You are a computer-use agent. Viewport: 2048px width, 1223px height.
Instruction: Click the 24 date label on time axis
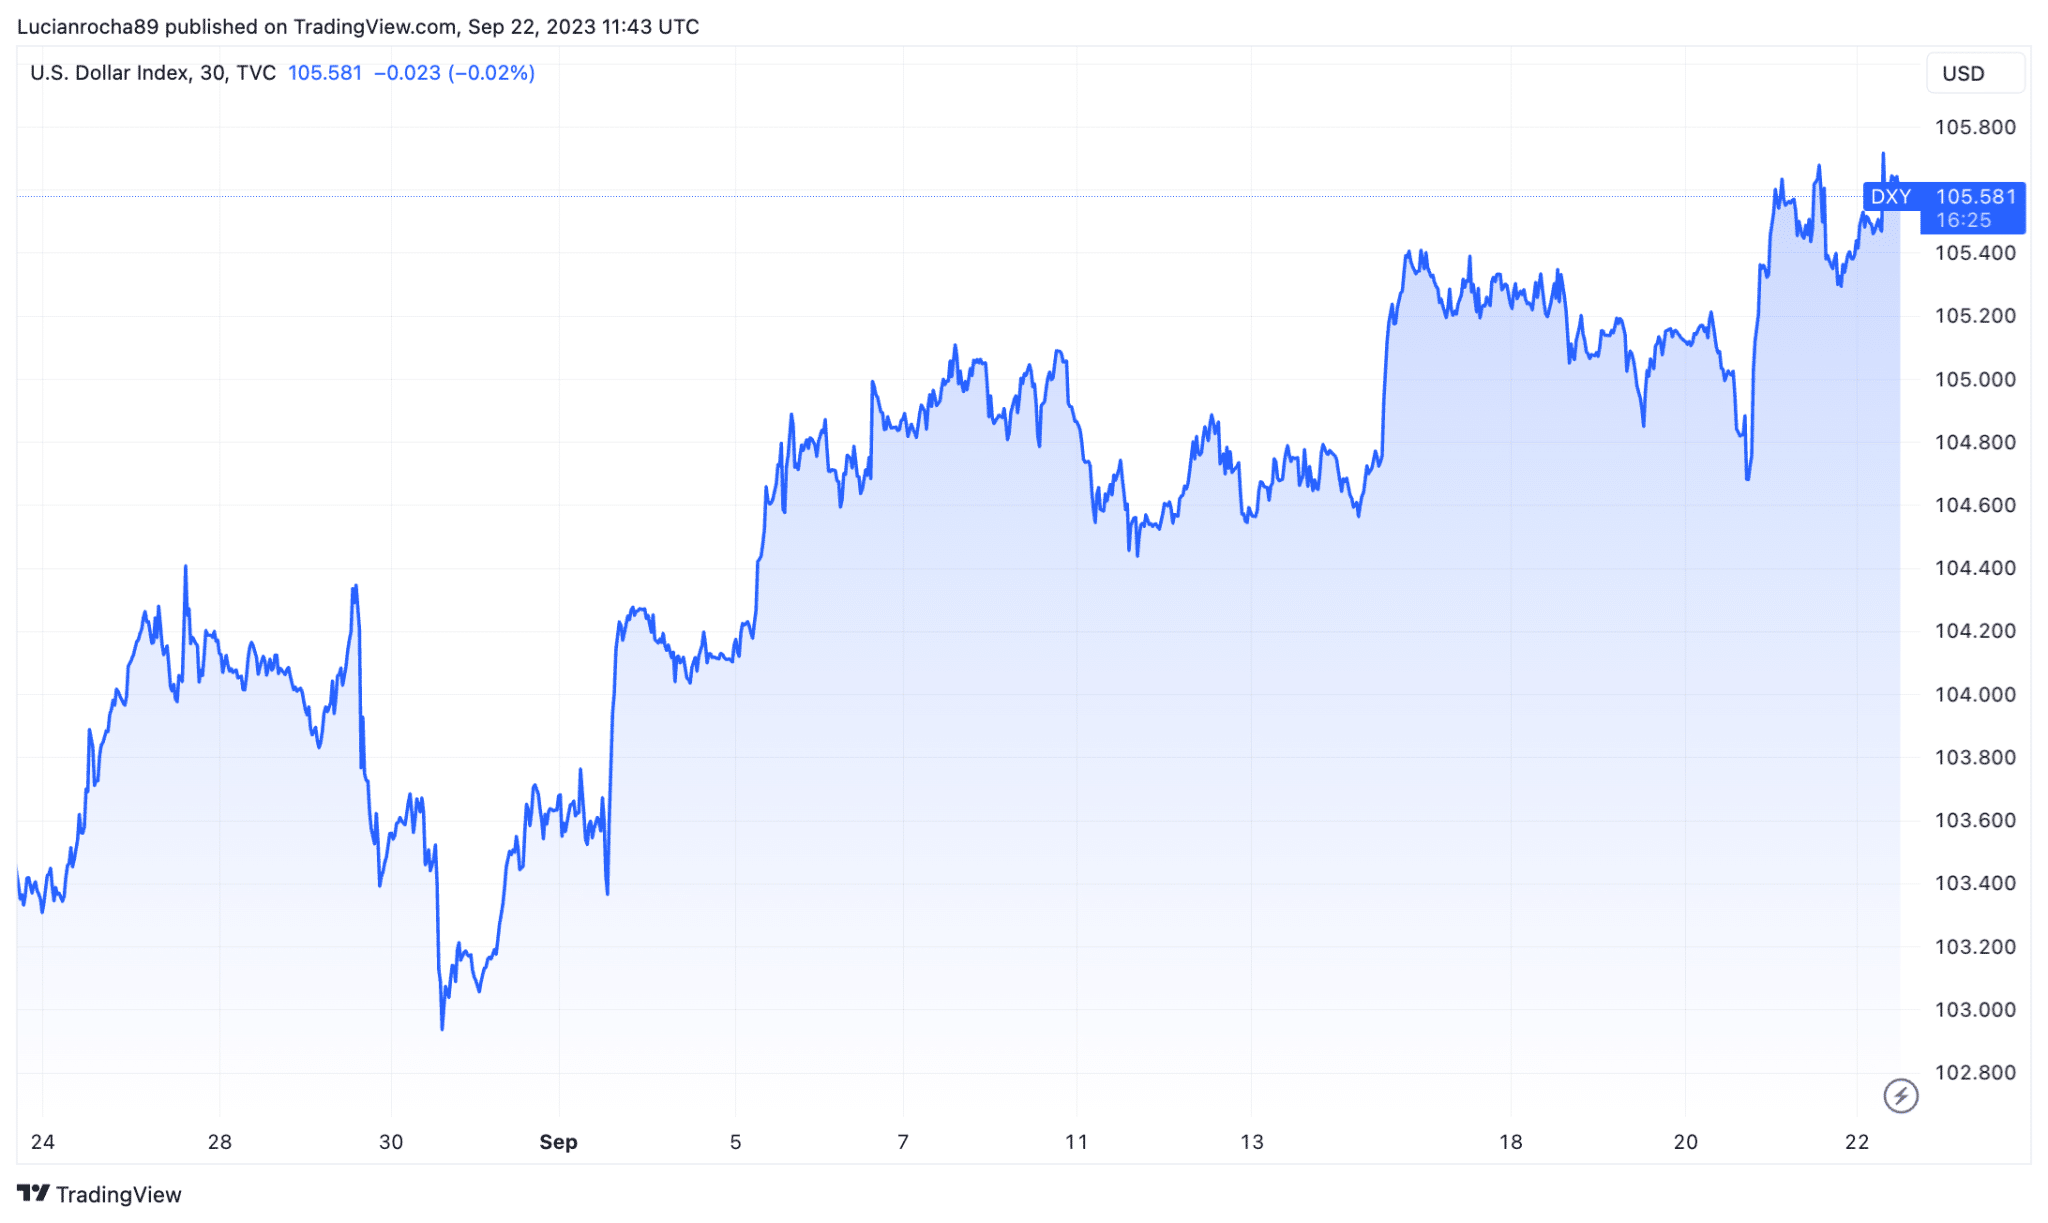(43, 1142)
